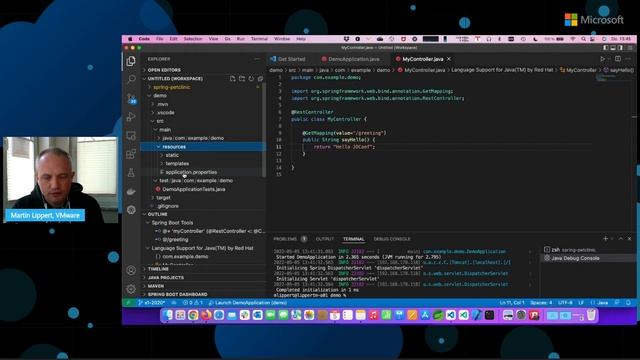Click the git branch in status bar

[x=151, y=302]
